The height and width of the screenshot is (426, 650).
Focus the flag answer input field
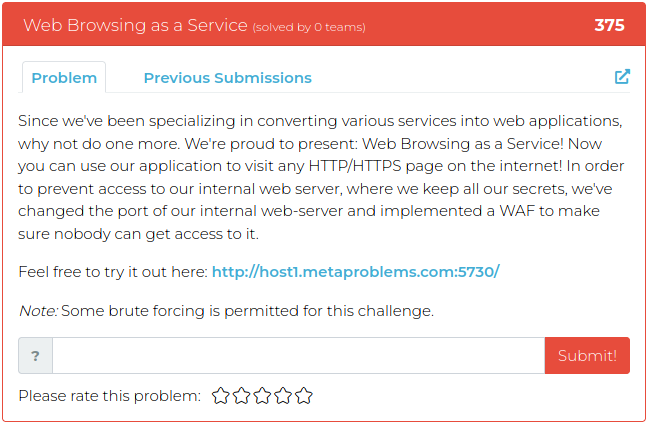[x=298, y=355]
